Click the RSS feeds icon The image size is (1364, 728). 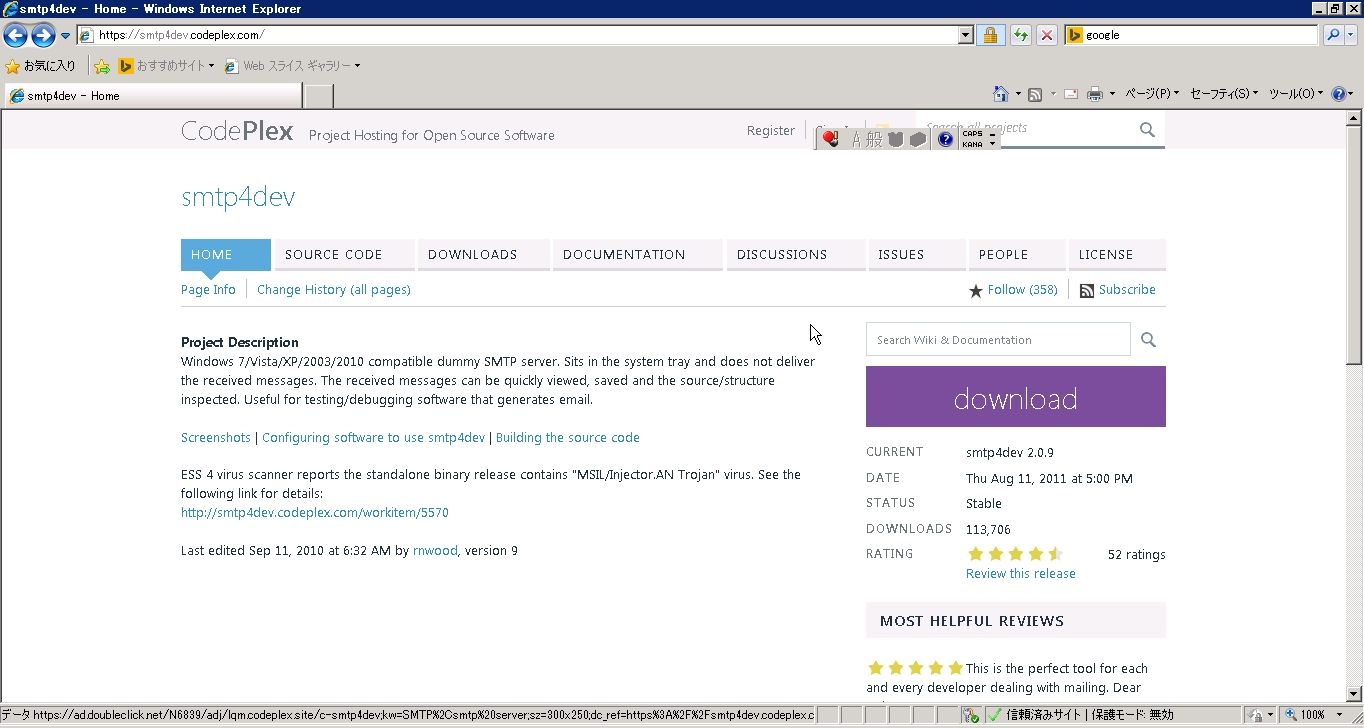(1035, 94)
